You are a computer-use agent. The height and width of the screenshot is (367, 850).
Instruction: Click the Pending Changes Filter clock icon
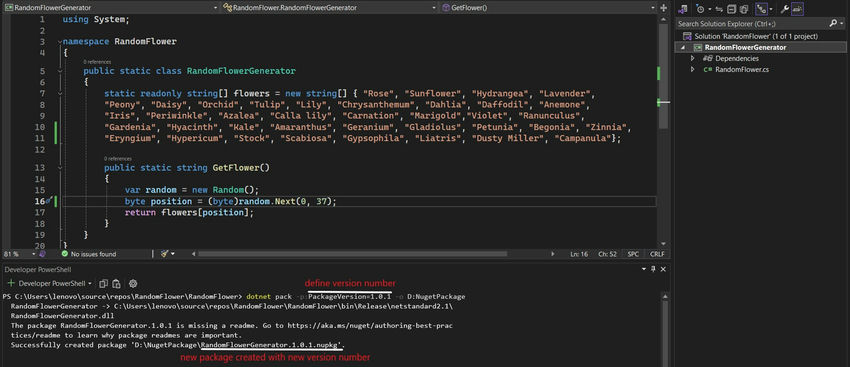click(x=700, y=9)
